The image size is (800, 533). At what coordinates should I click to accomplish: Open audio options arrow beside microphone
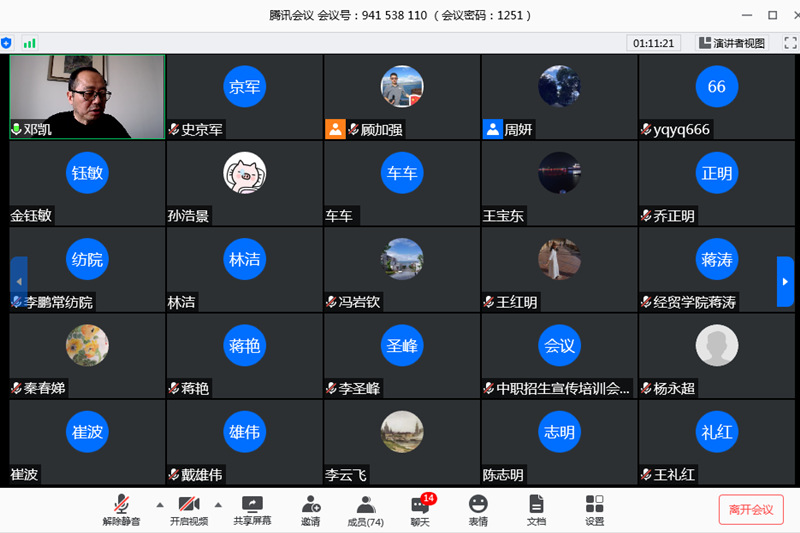coord(160,505)
